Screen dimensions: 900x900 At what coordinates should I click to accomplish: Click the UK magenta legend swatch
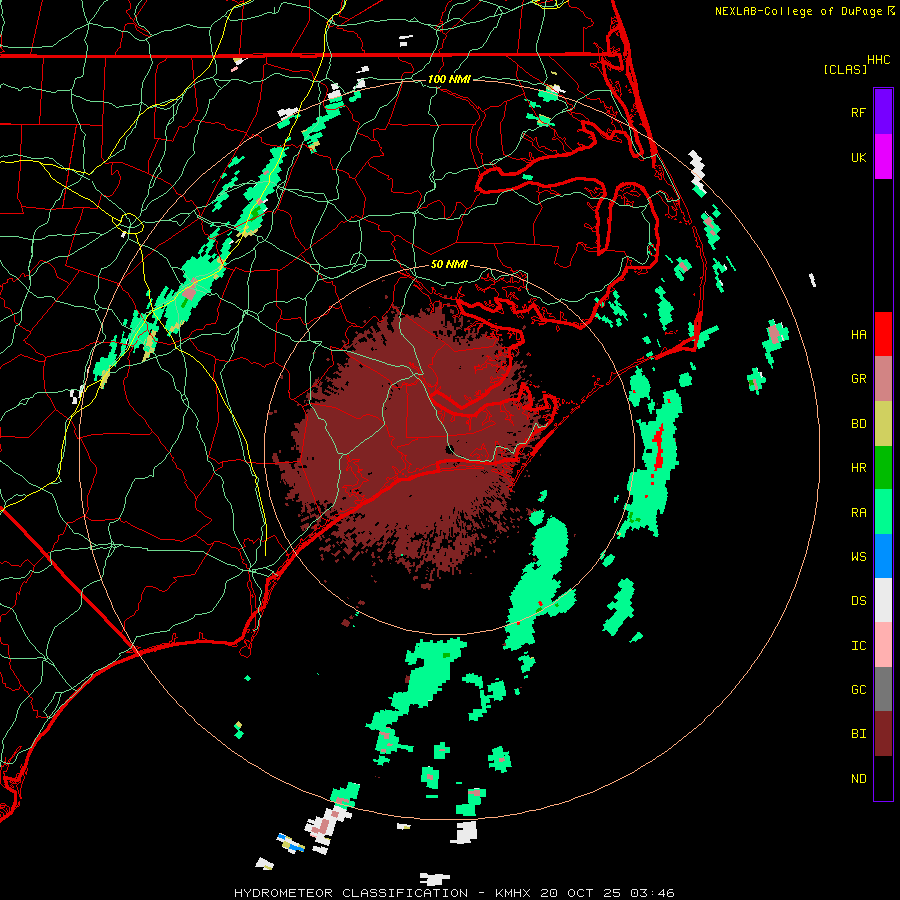(883, 157)
